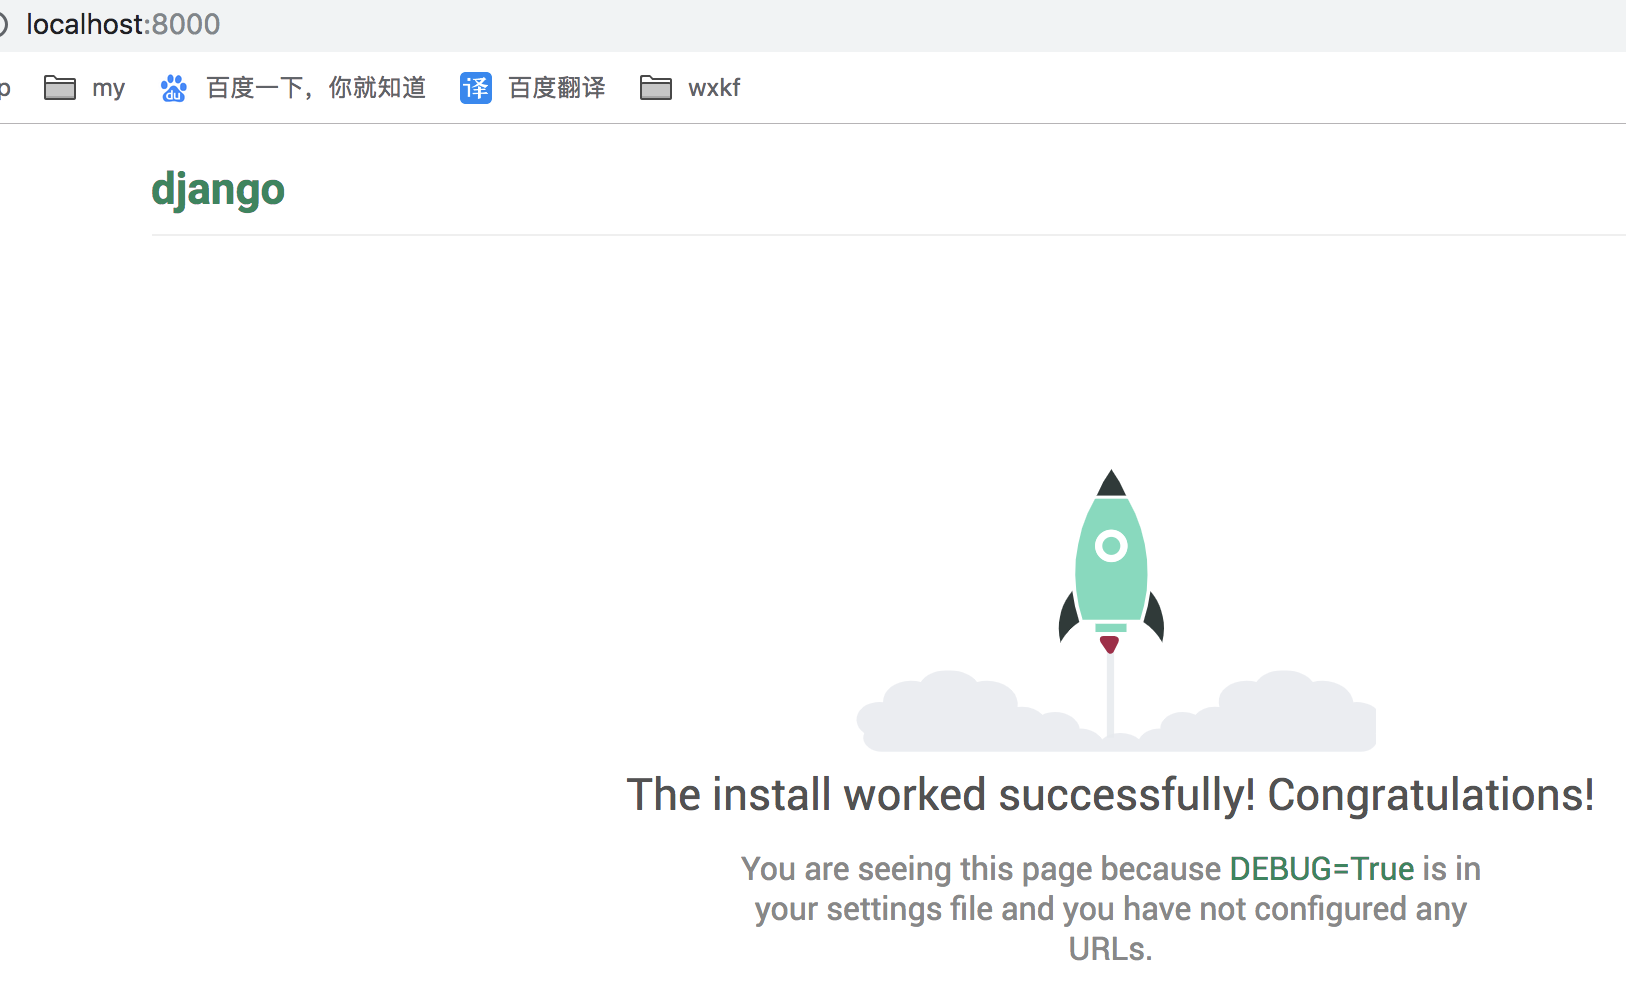Click the Baidu paw favicon

pyautogui.click(x=174, y=88)
